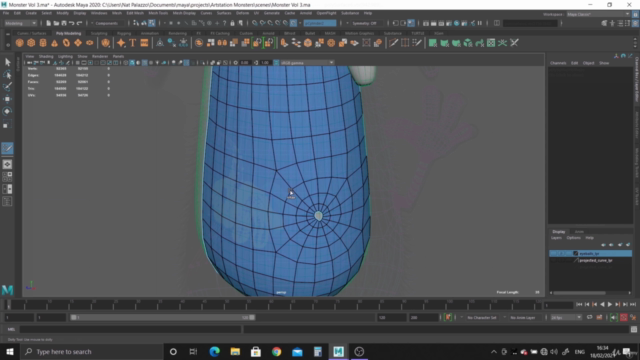This screenshot has height=360, width=640.
Task: Open the Mesh Display menu
Action: point(184,13)
